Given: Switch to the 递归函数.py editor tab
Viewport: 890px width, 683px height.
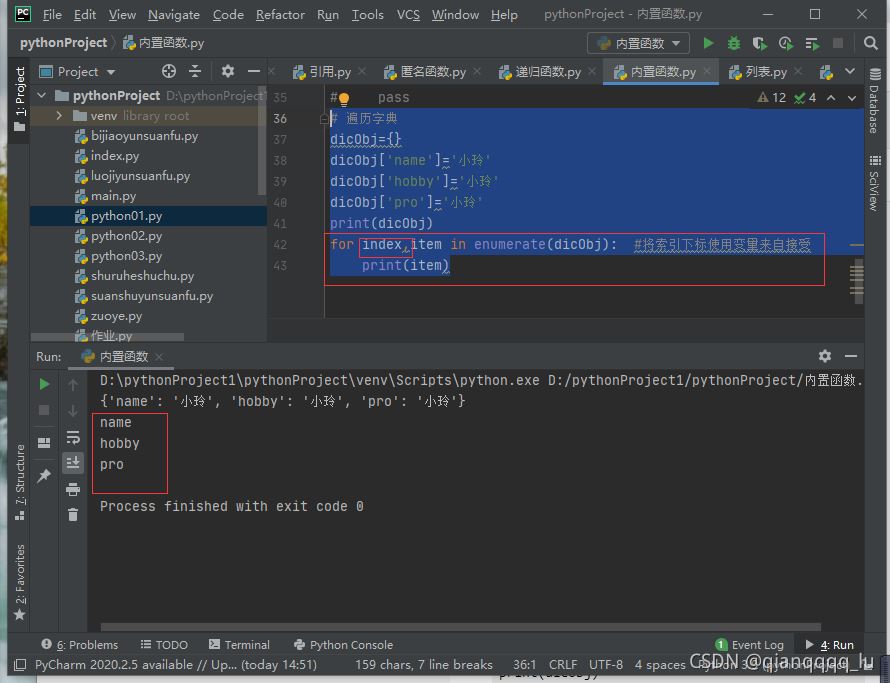Looking at the screenshot, I should pyautogui.click(x=546, y=72).
